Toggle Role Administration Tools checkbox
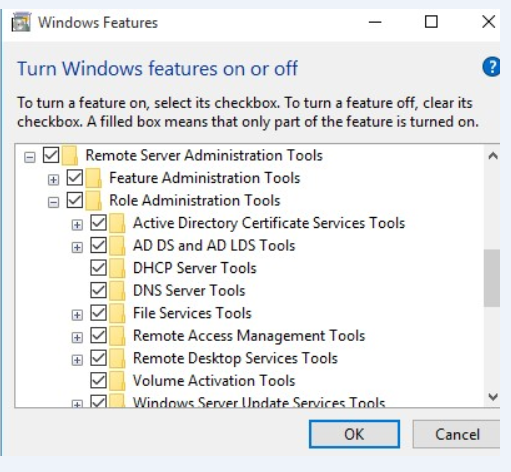Viewport: 511px width, 472px height. pyautogui.click(x=75, y=200)
